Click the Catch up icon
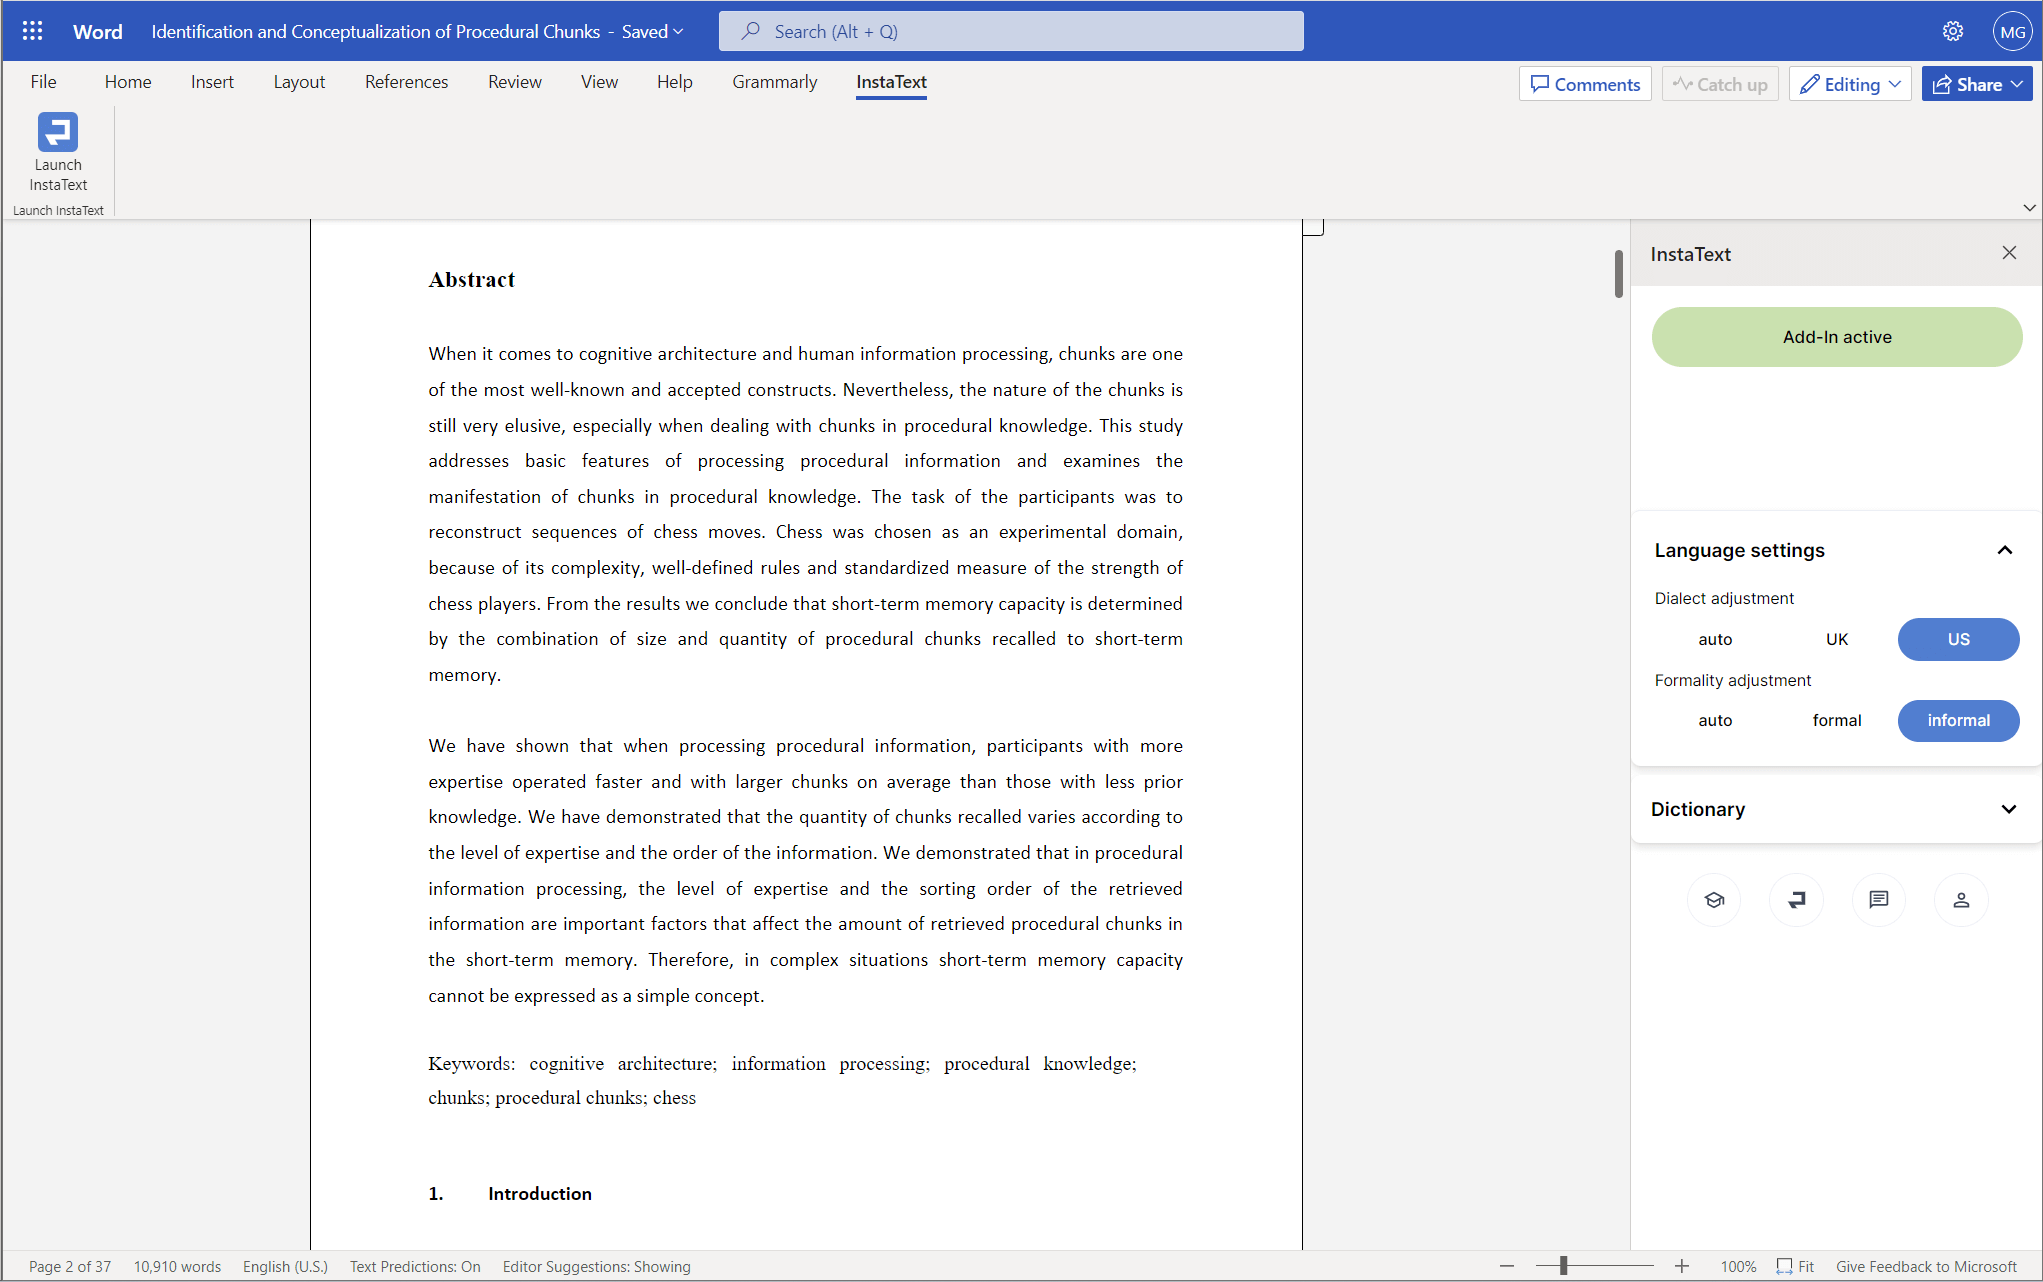Screen dimensions: 2043x1282 pos(1719,83)
